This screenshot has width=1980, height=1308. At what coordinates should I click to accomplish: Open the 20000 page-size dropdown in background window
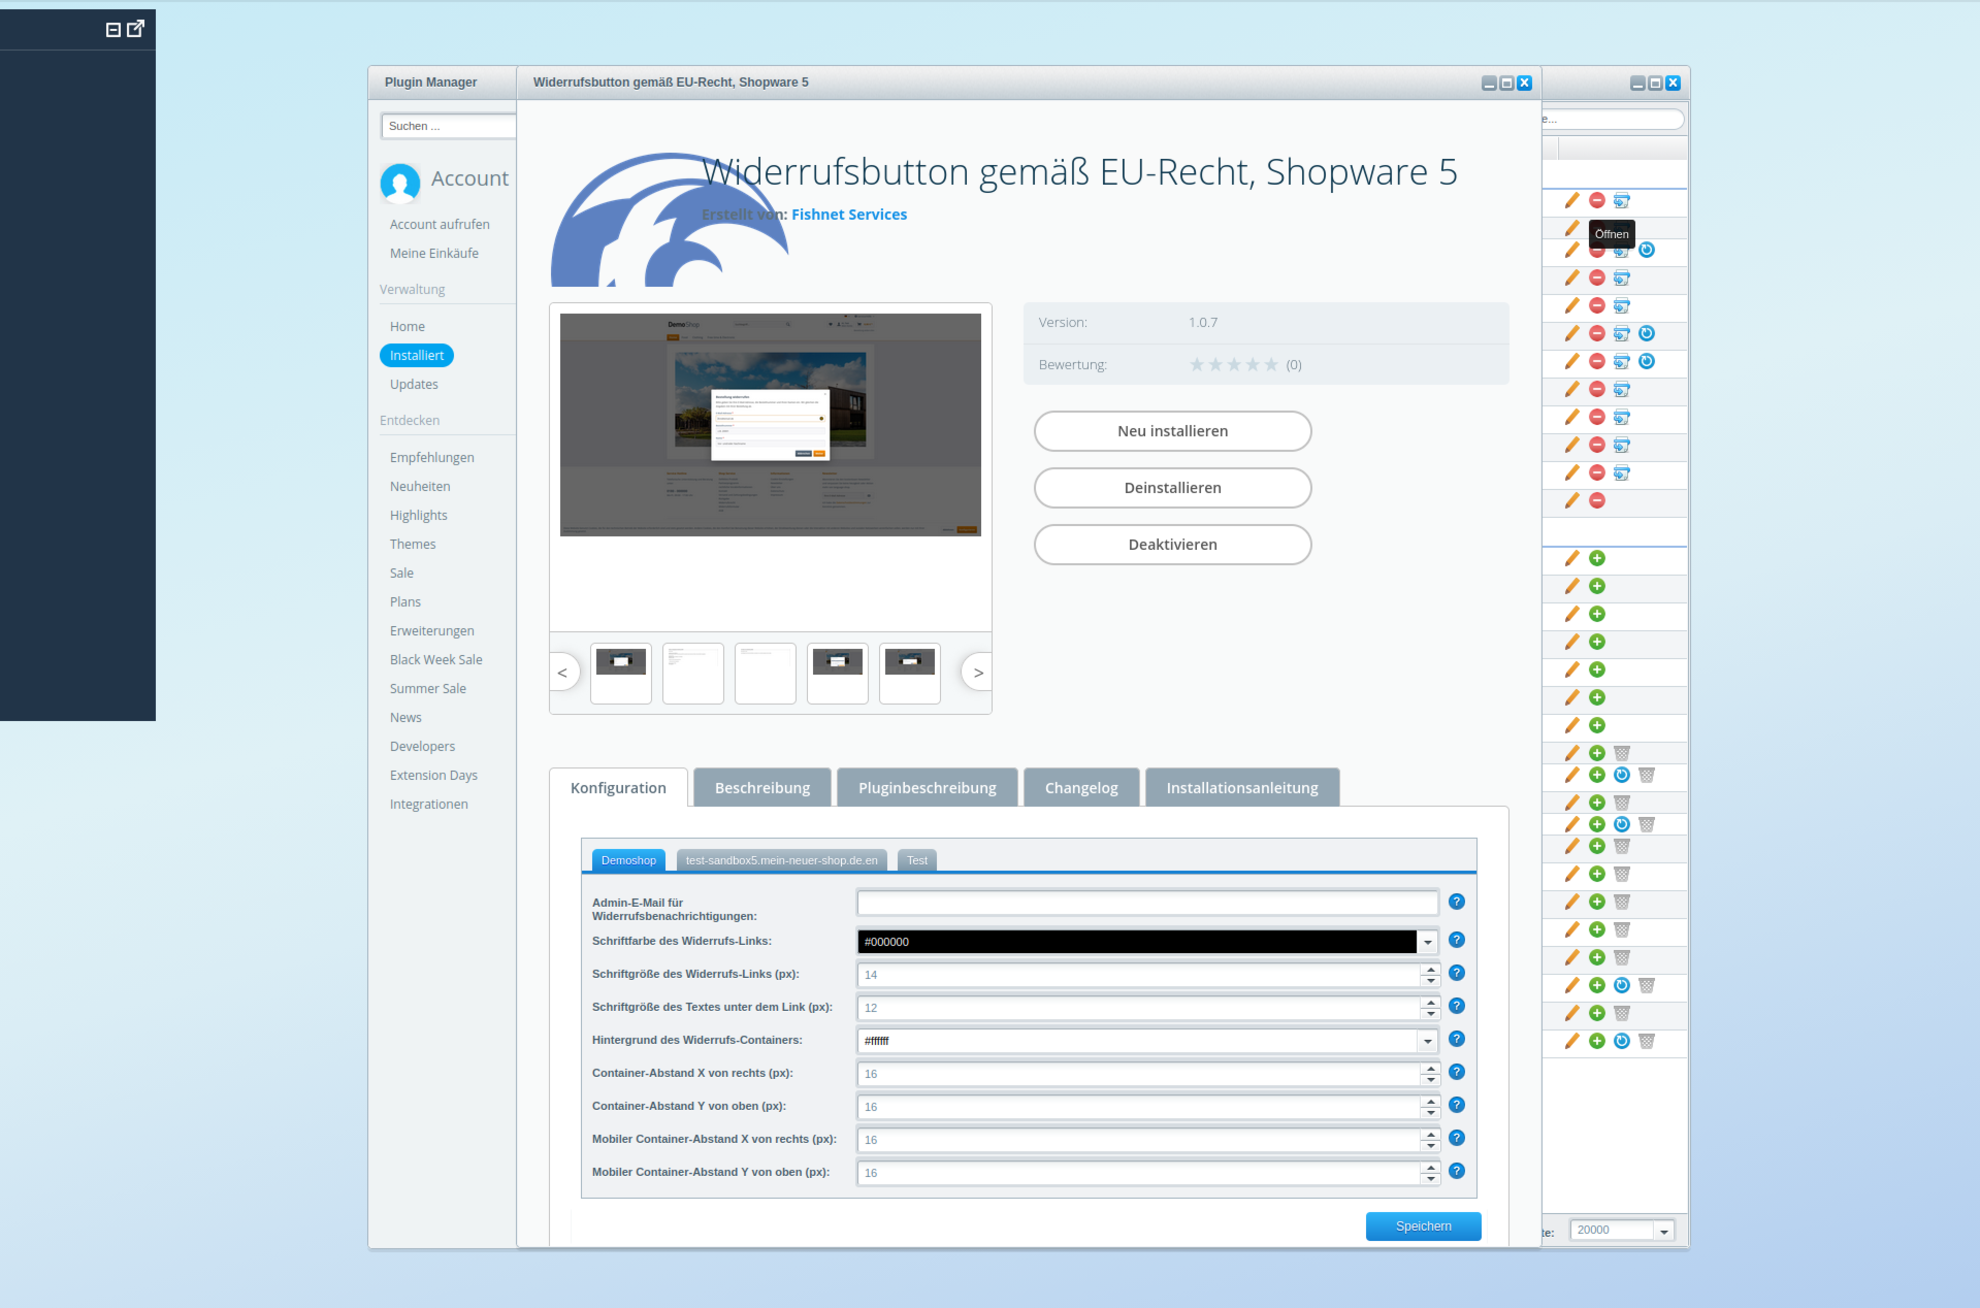point(1664,1231)
